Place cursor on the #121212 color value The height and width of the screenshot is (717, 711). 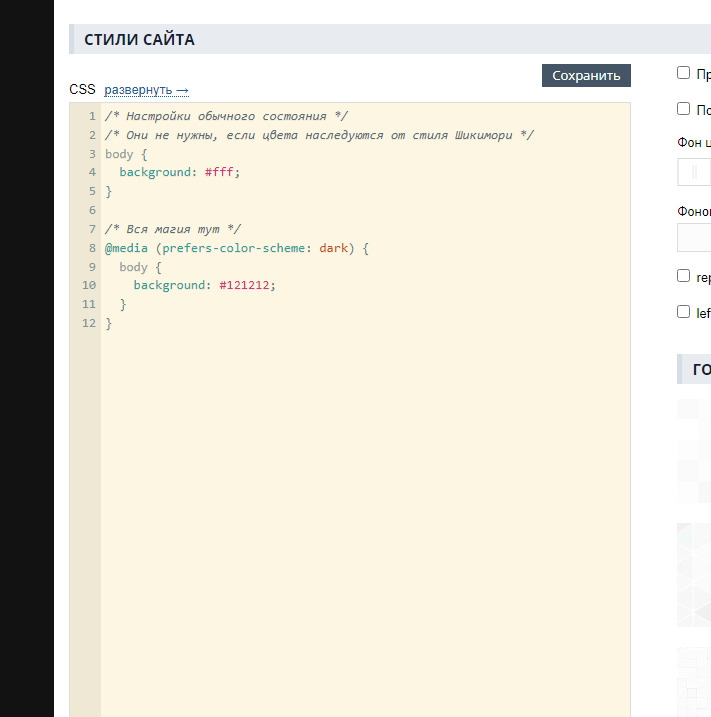coord(246,285)
